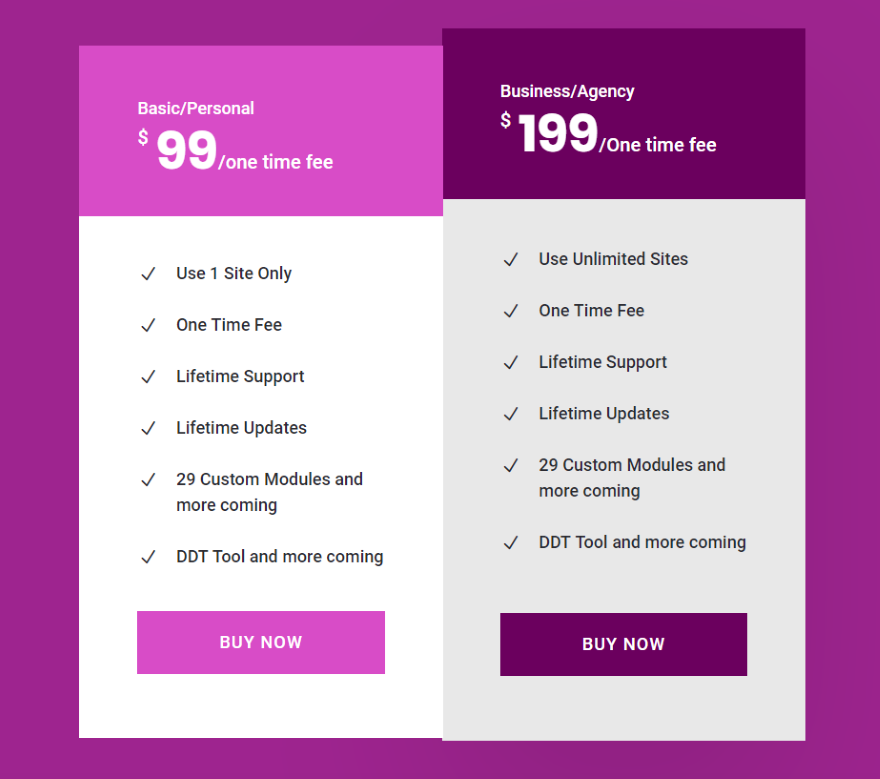Click checkmark beside Use Unlimited Sites
The height and width of the screenshot is (779, 880).
[511, 260]
